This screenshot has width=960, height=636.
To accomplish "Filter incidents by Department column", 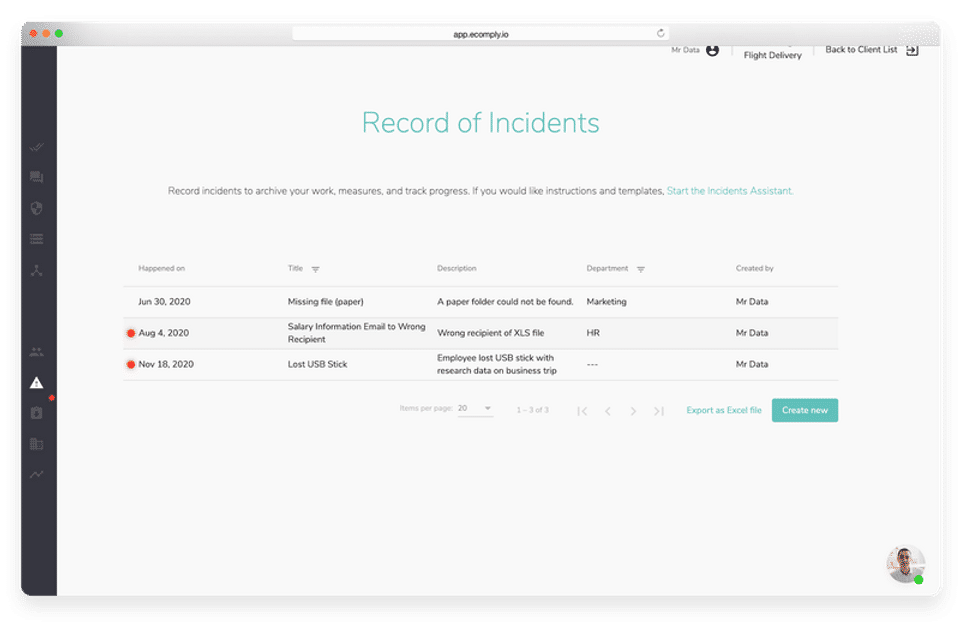I will pos(640,269).
